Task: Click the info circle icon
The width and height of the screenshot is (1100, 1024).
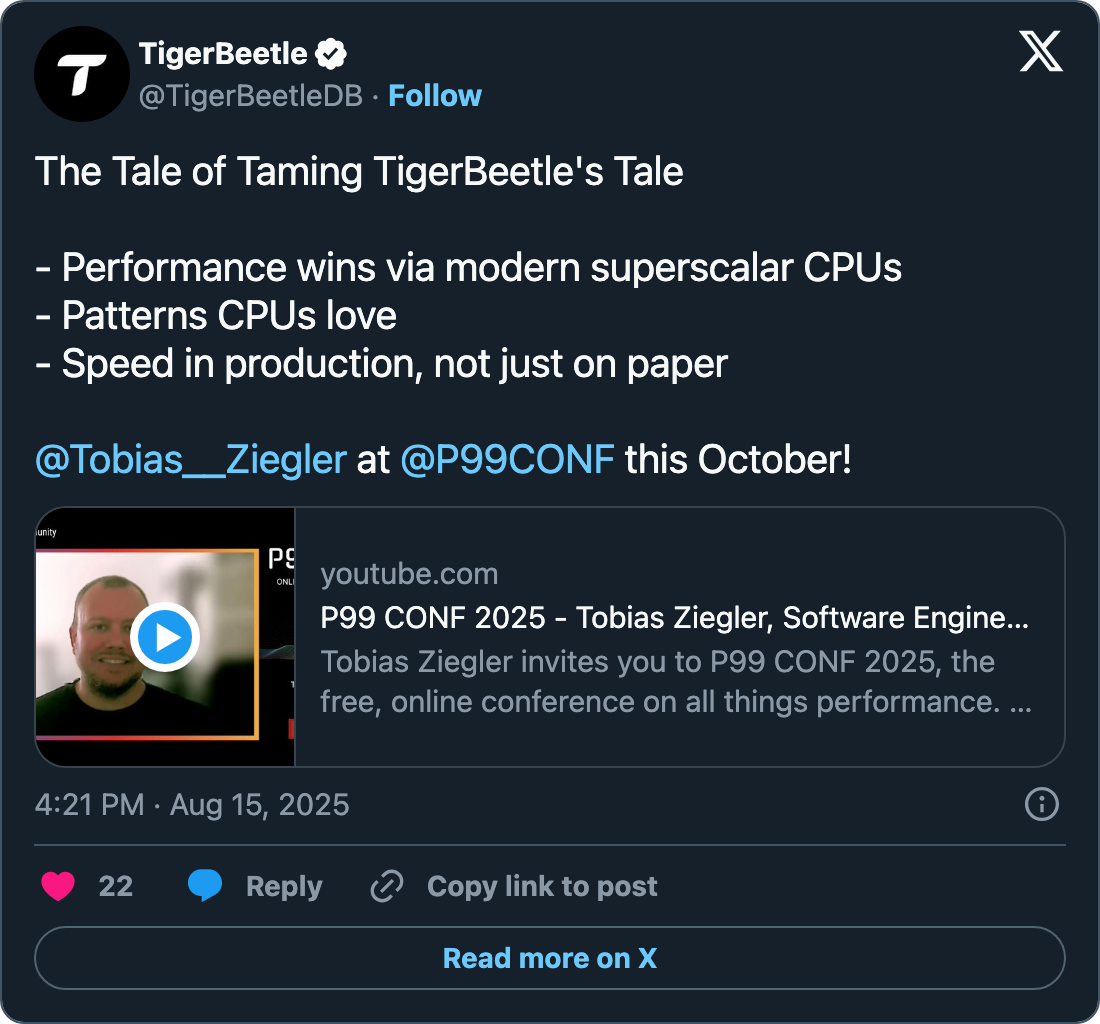Action: point(1042,804)
